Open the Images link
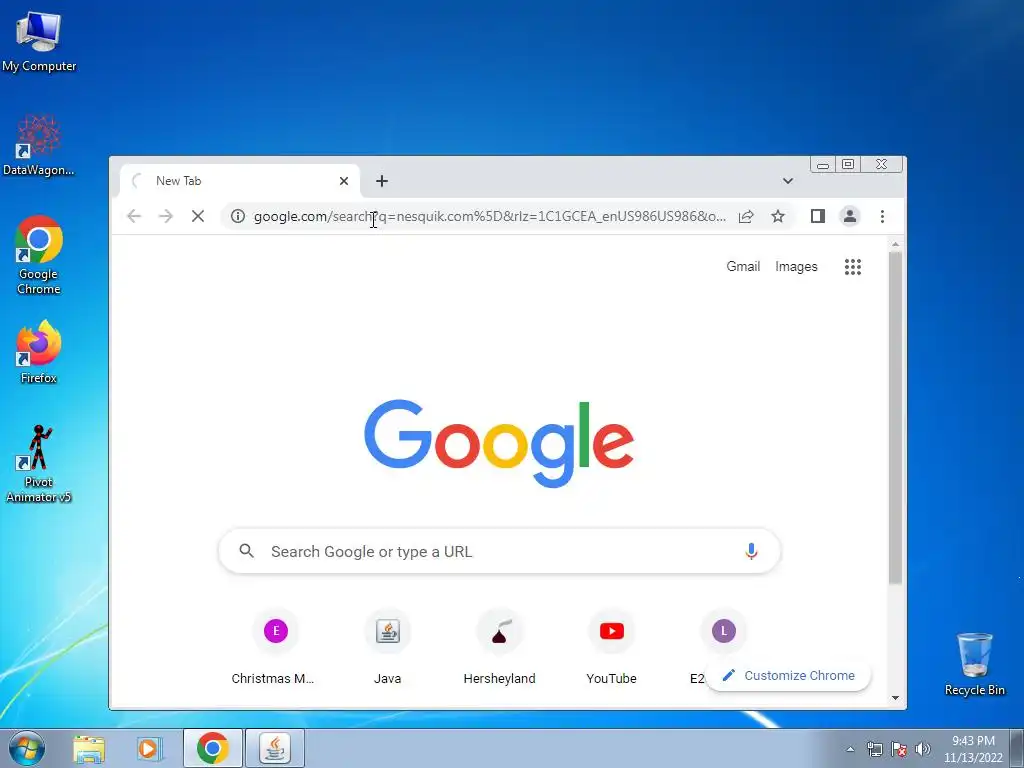Viewport: 1024px width, 768px height. 796,266
